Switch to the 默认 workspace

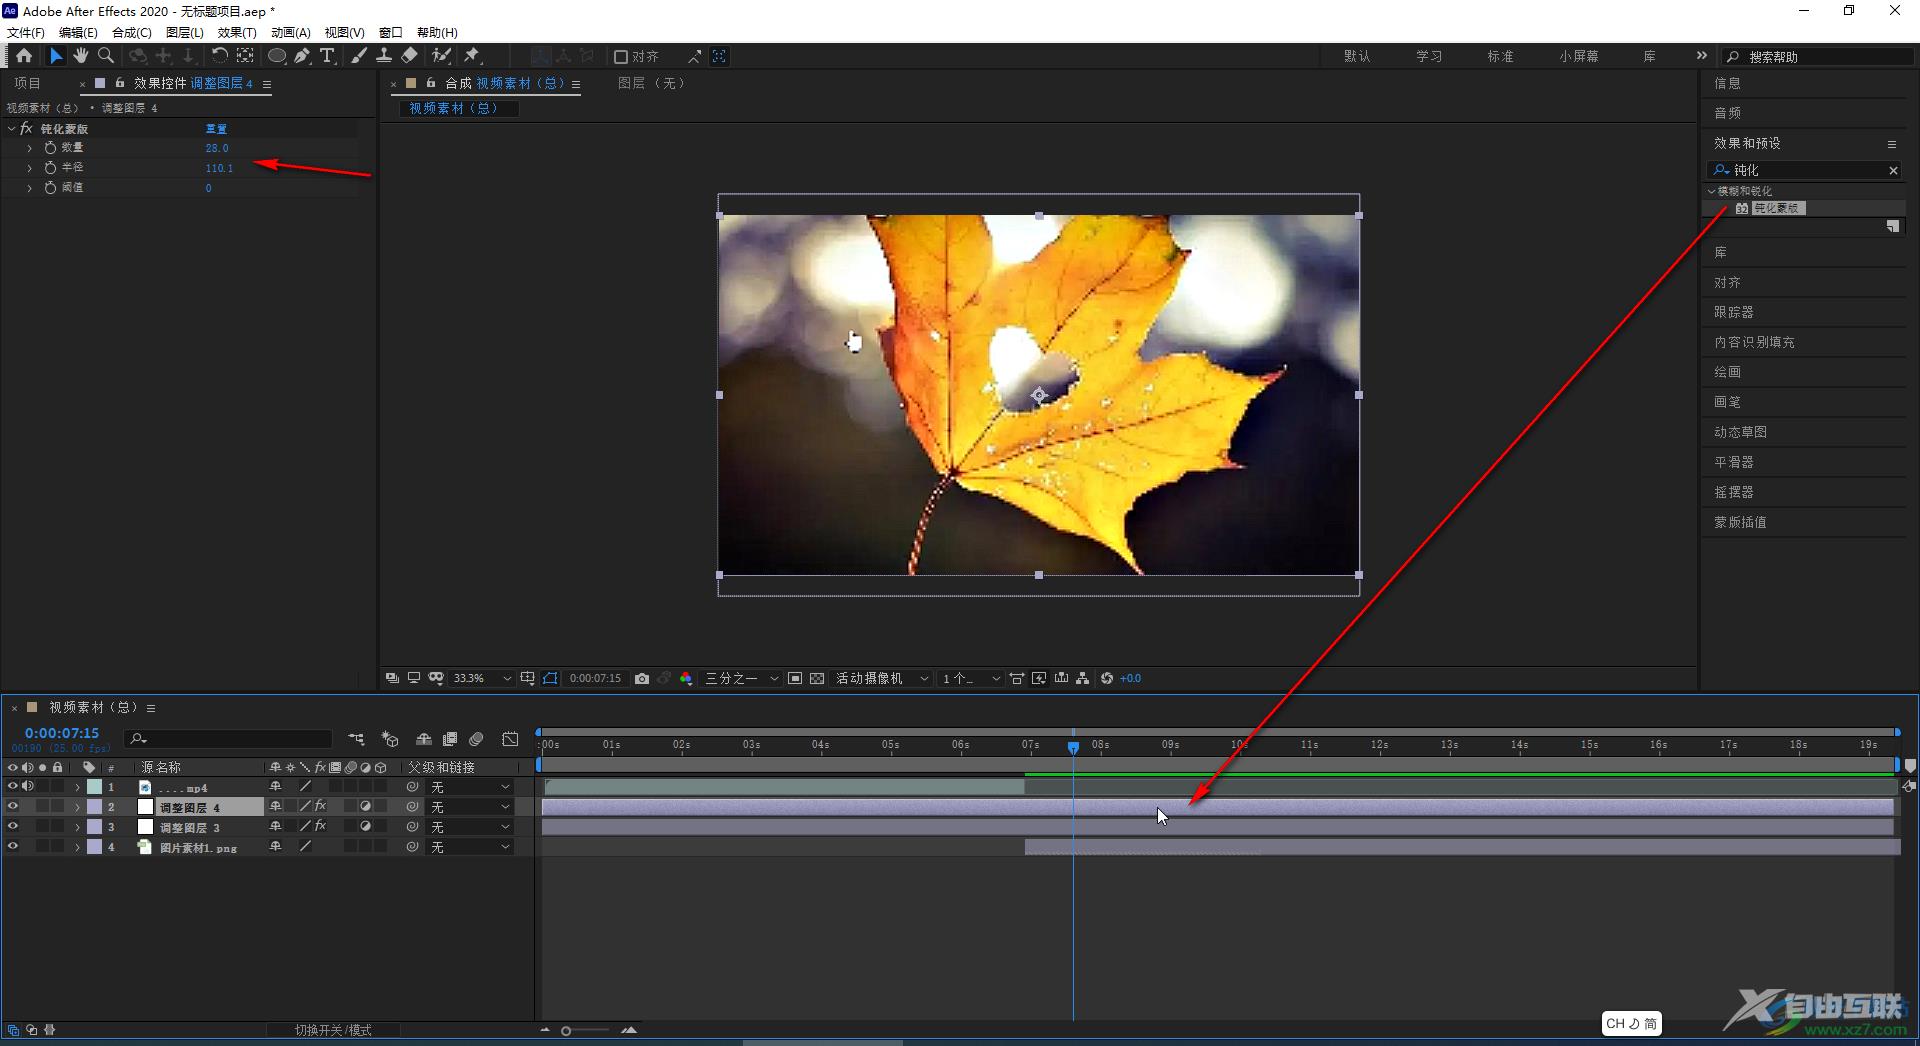[x=1357, y=57]
